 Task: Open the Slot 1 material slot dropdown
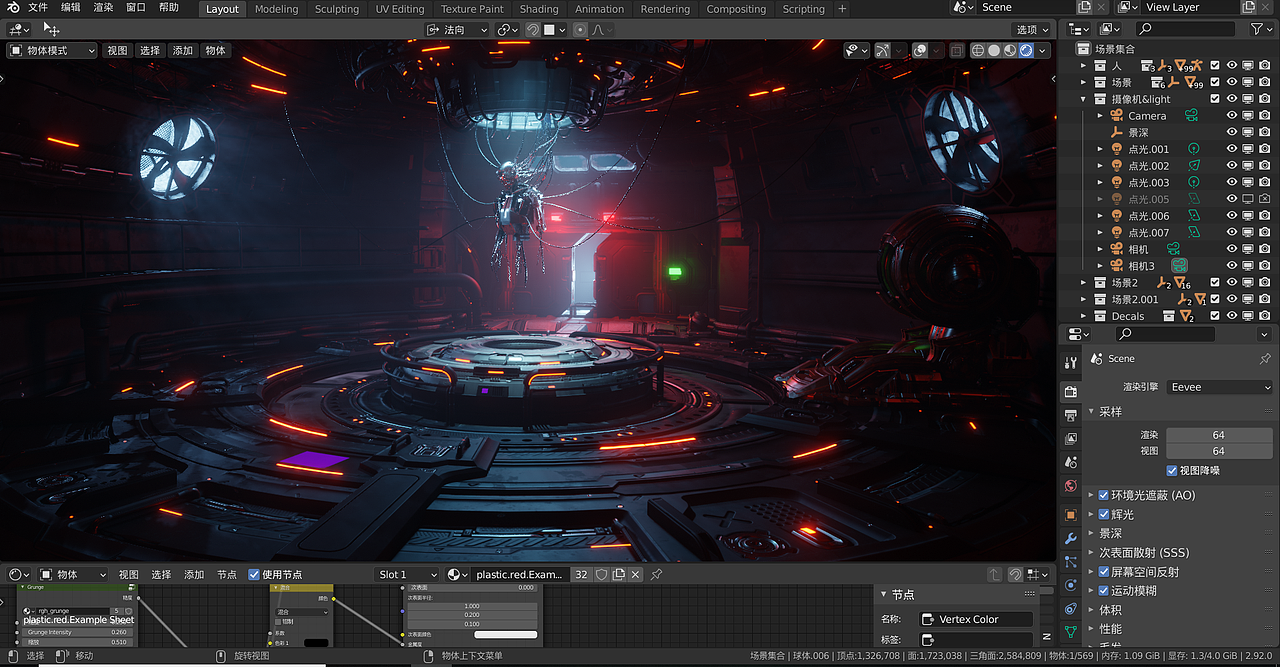tap(406, 574)
